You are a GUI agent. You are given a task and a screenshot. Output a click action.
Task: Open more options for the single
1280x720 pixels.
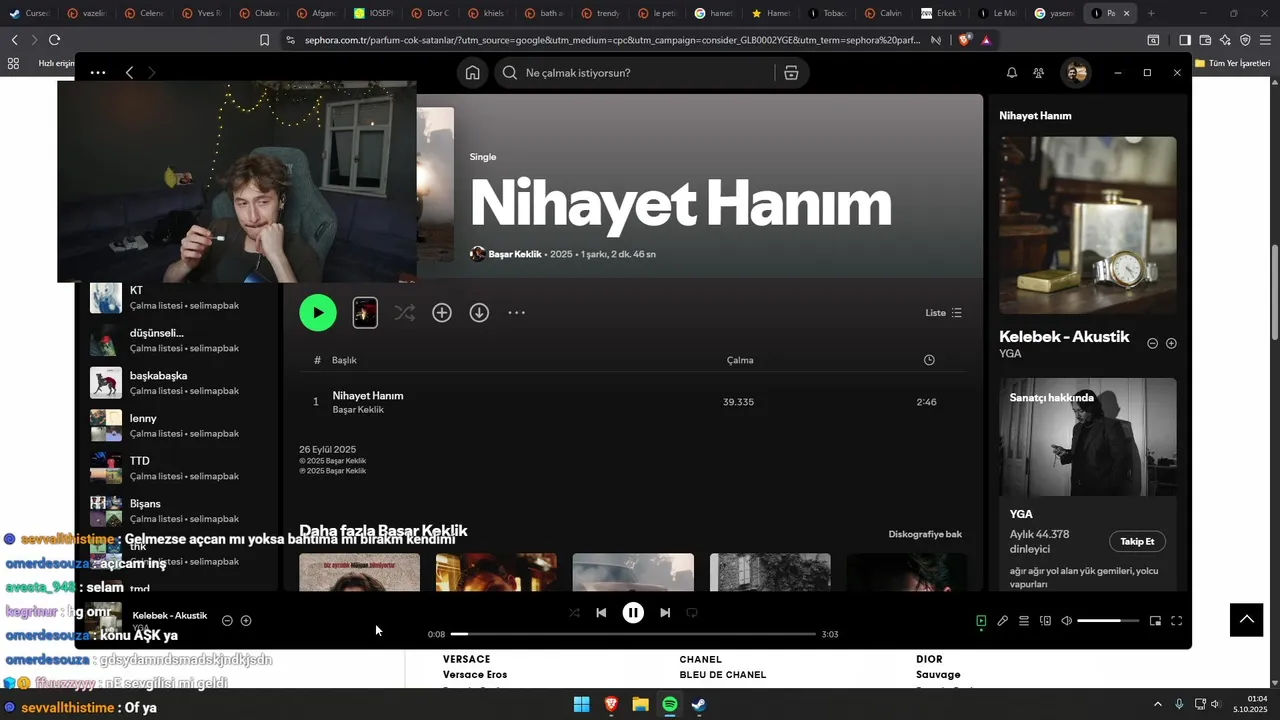coord(516,313)
